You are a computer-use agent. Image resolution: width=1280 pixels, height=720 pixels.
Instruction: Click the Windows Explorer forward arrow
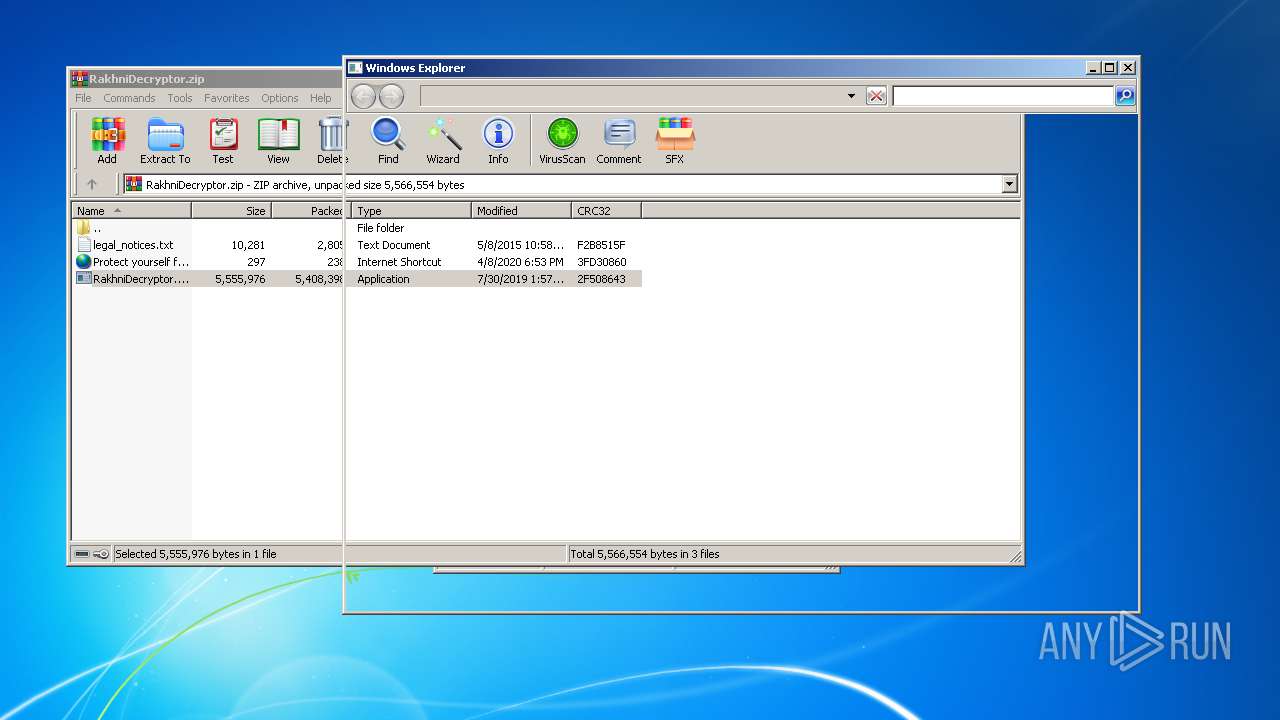tap(391, 96)
